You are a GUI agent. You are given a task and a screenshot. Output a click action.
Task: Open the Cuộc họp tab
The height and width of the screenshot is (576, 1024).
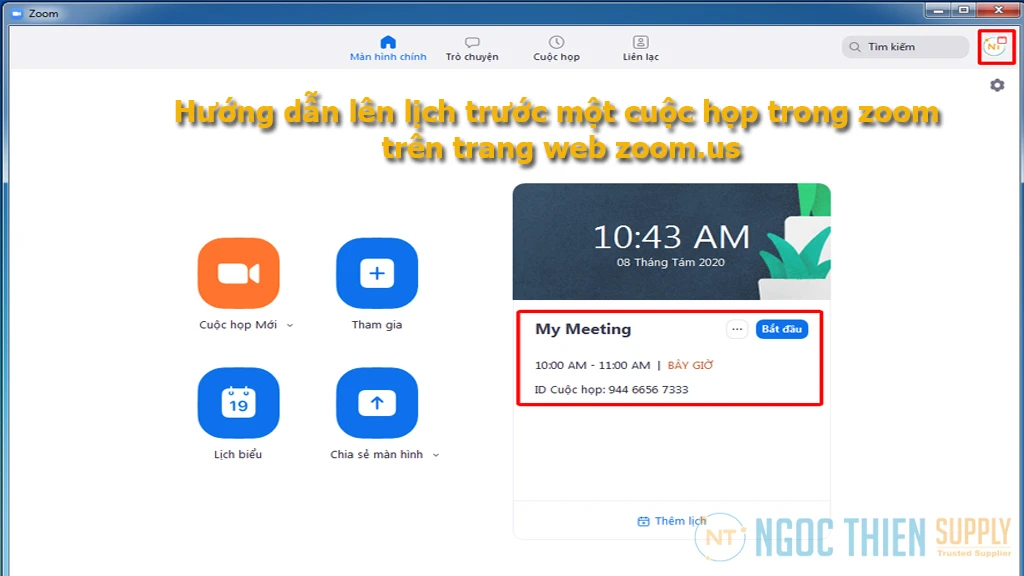tap(556, 47)
